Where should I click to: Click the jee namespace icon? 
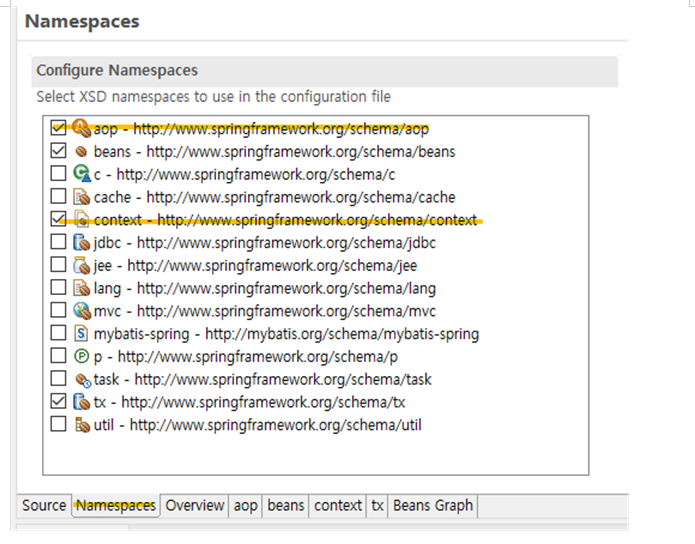coord(82,265)
